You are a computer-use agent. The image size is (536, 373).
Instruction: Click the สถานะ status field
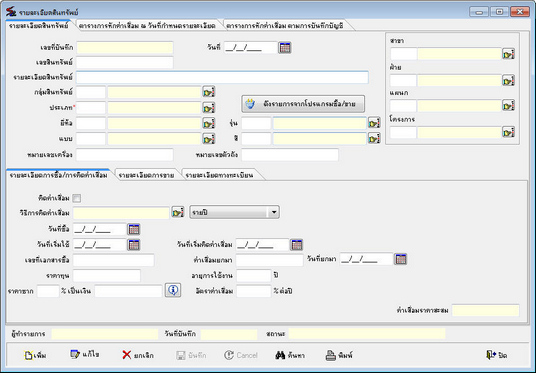(x=367, y=334)
